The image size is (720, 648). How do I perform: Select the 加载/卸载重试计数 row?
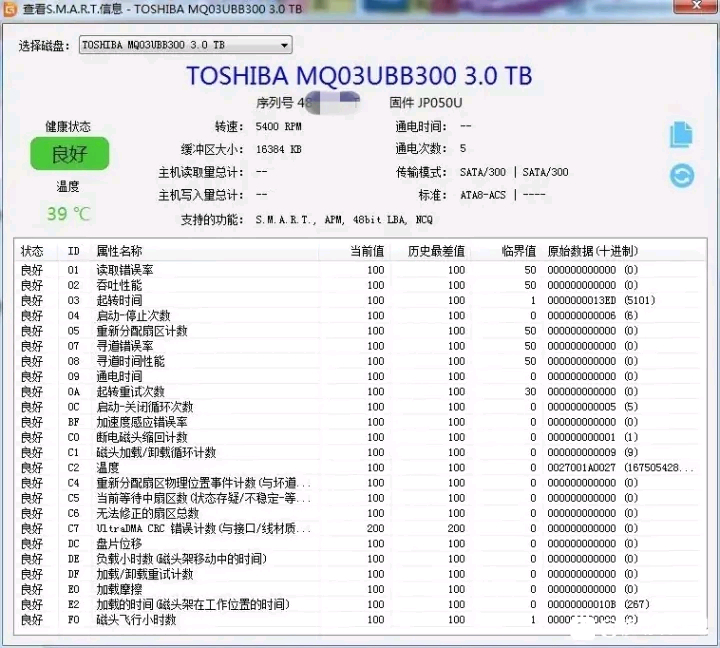point(360,574)
